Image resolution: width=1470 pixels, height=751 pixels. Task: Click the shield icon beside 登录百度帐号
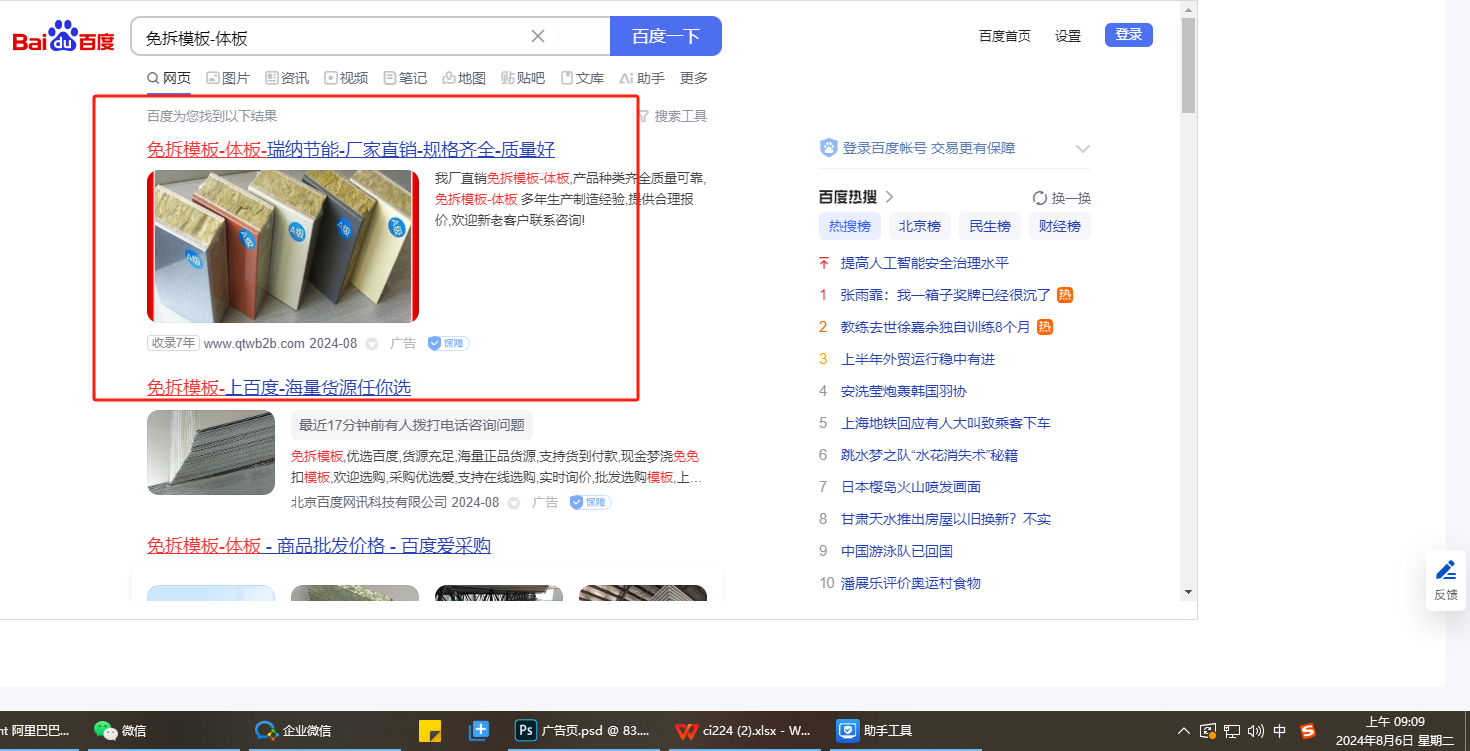[828, 148]
